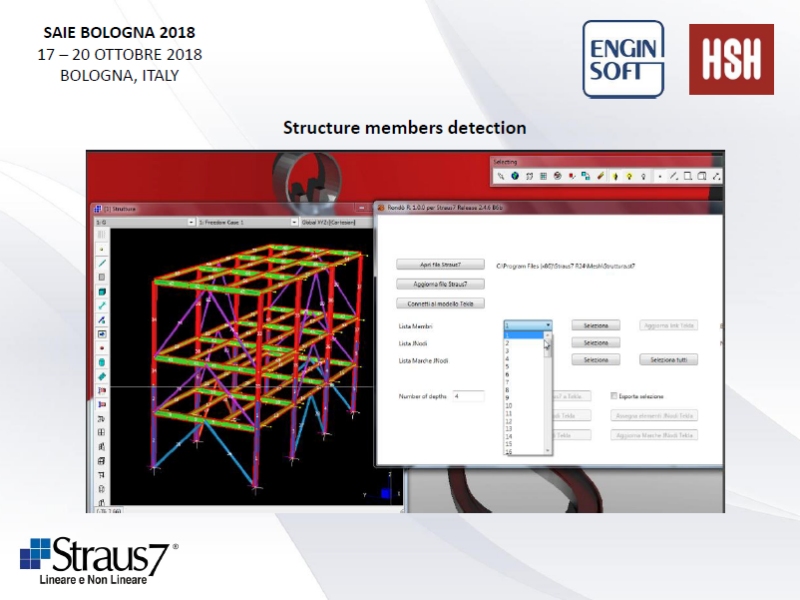Click the globe icon in Selecting toolbar
The width and height of the screenshot is (800, 600).
(515, 177)
